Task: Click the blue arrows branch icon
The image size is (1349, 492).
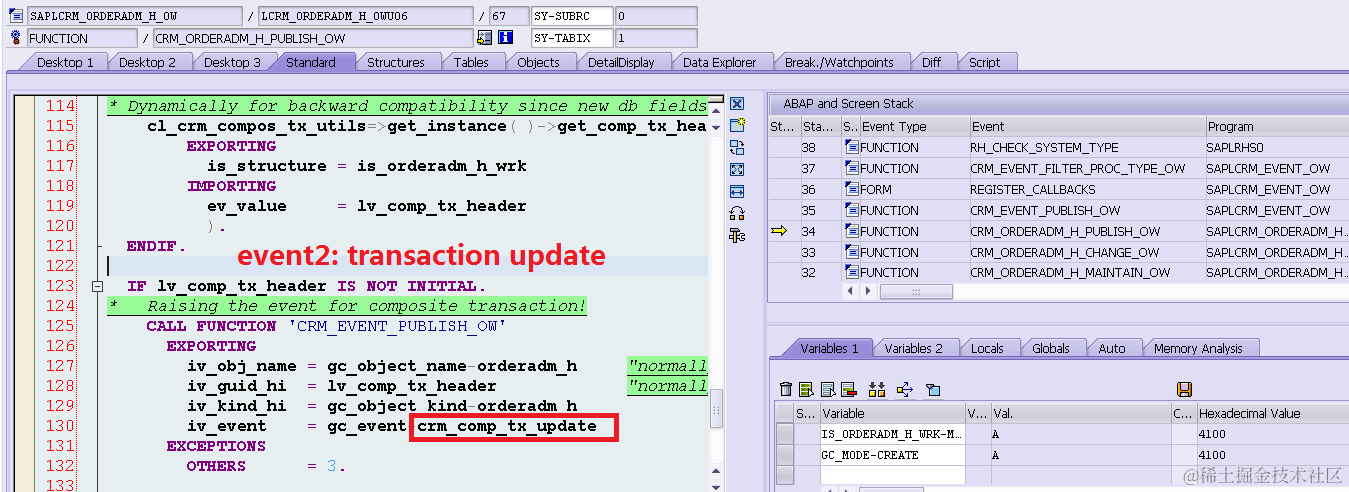Action: (905, 389)
